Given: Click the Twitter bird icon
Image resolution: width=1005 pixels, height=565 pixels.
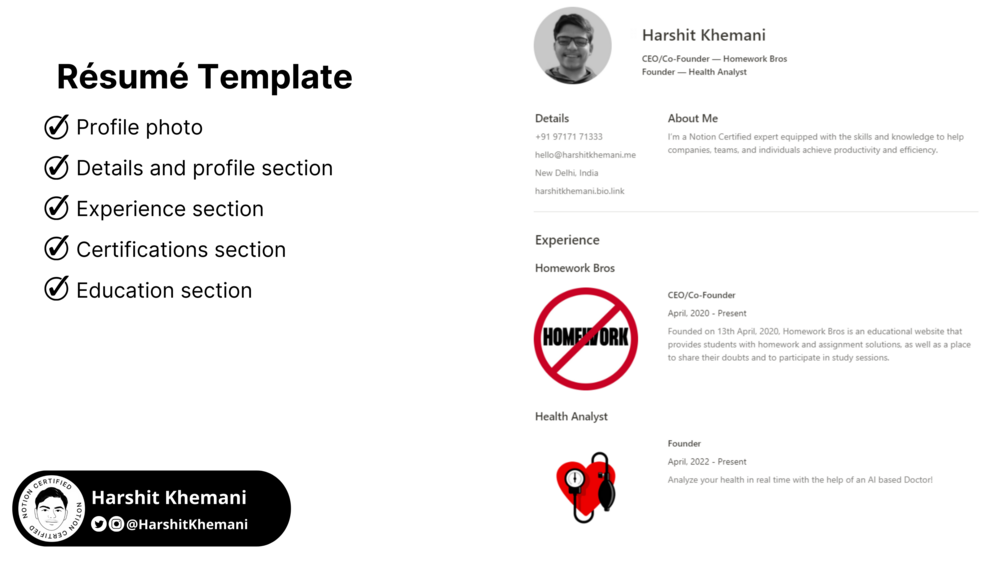Looking at the screenshot, I should [99, 524].
